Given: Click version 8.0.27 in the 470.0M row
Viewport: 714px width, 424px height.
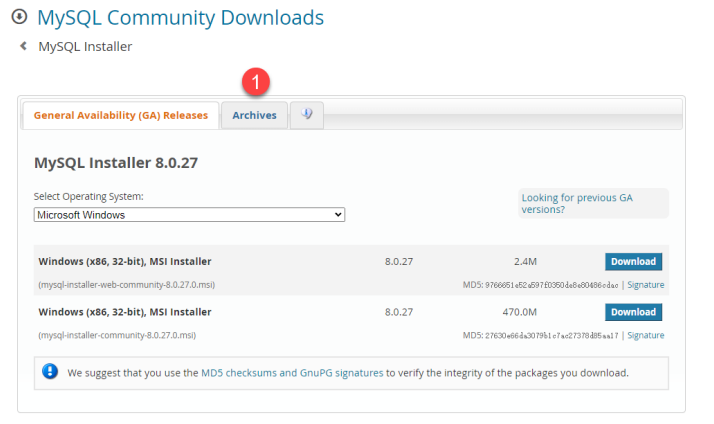Looking at the screenshot, I should tap(399, 312).
